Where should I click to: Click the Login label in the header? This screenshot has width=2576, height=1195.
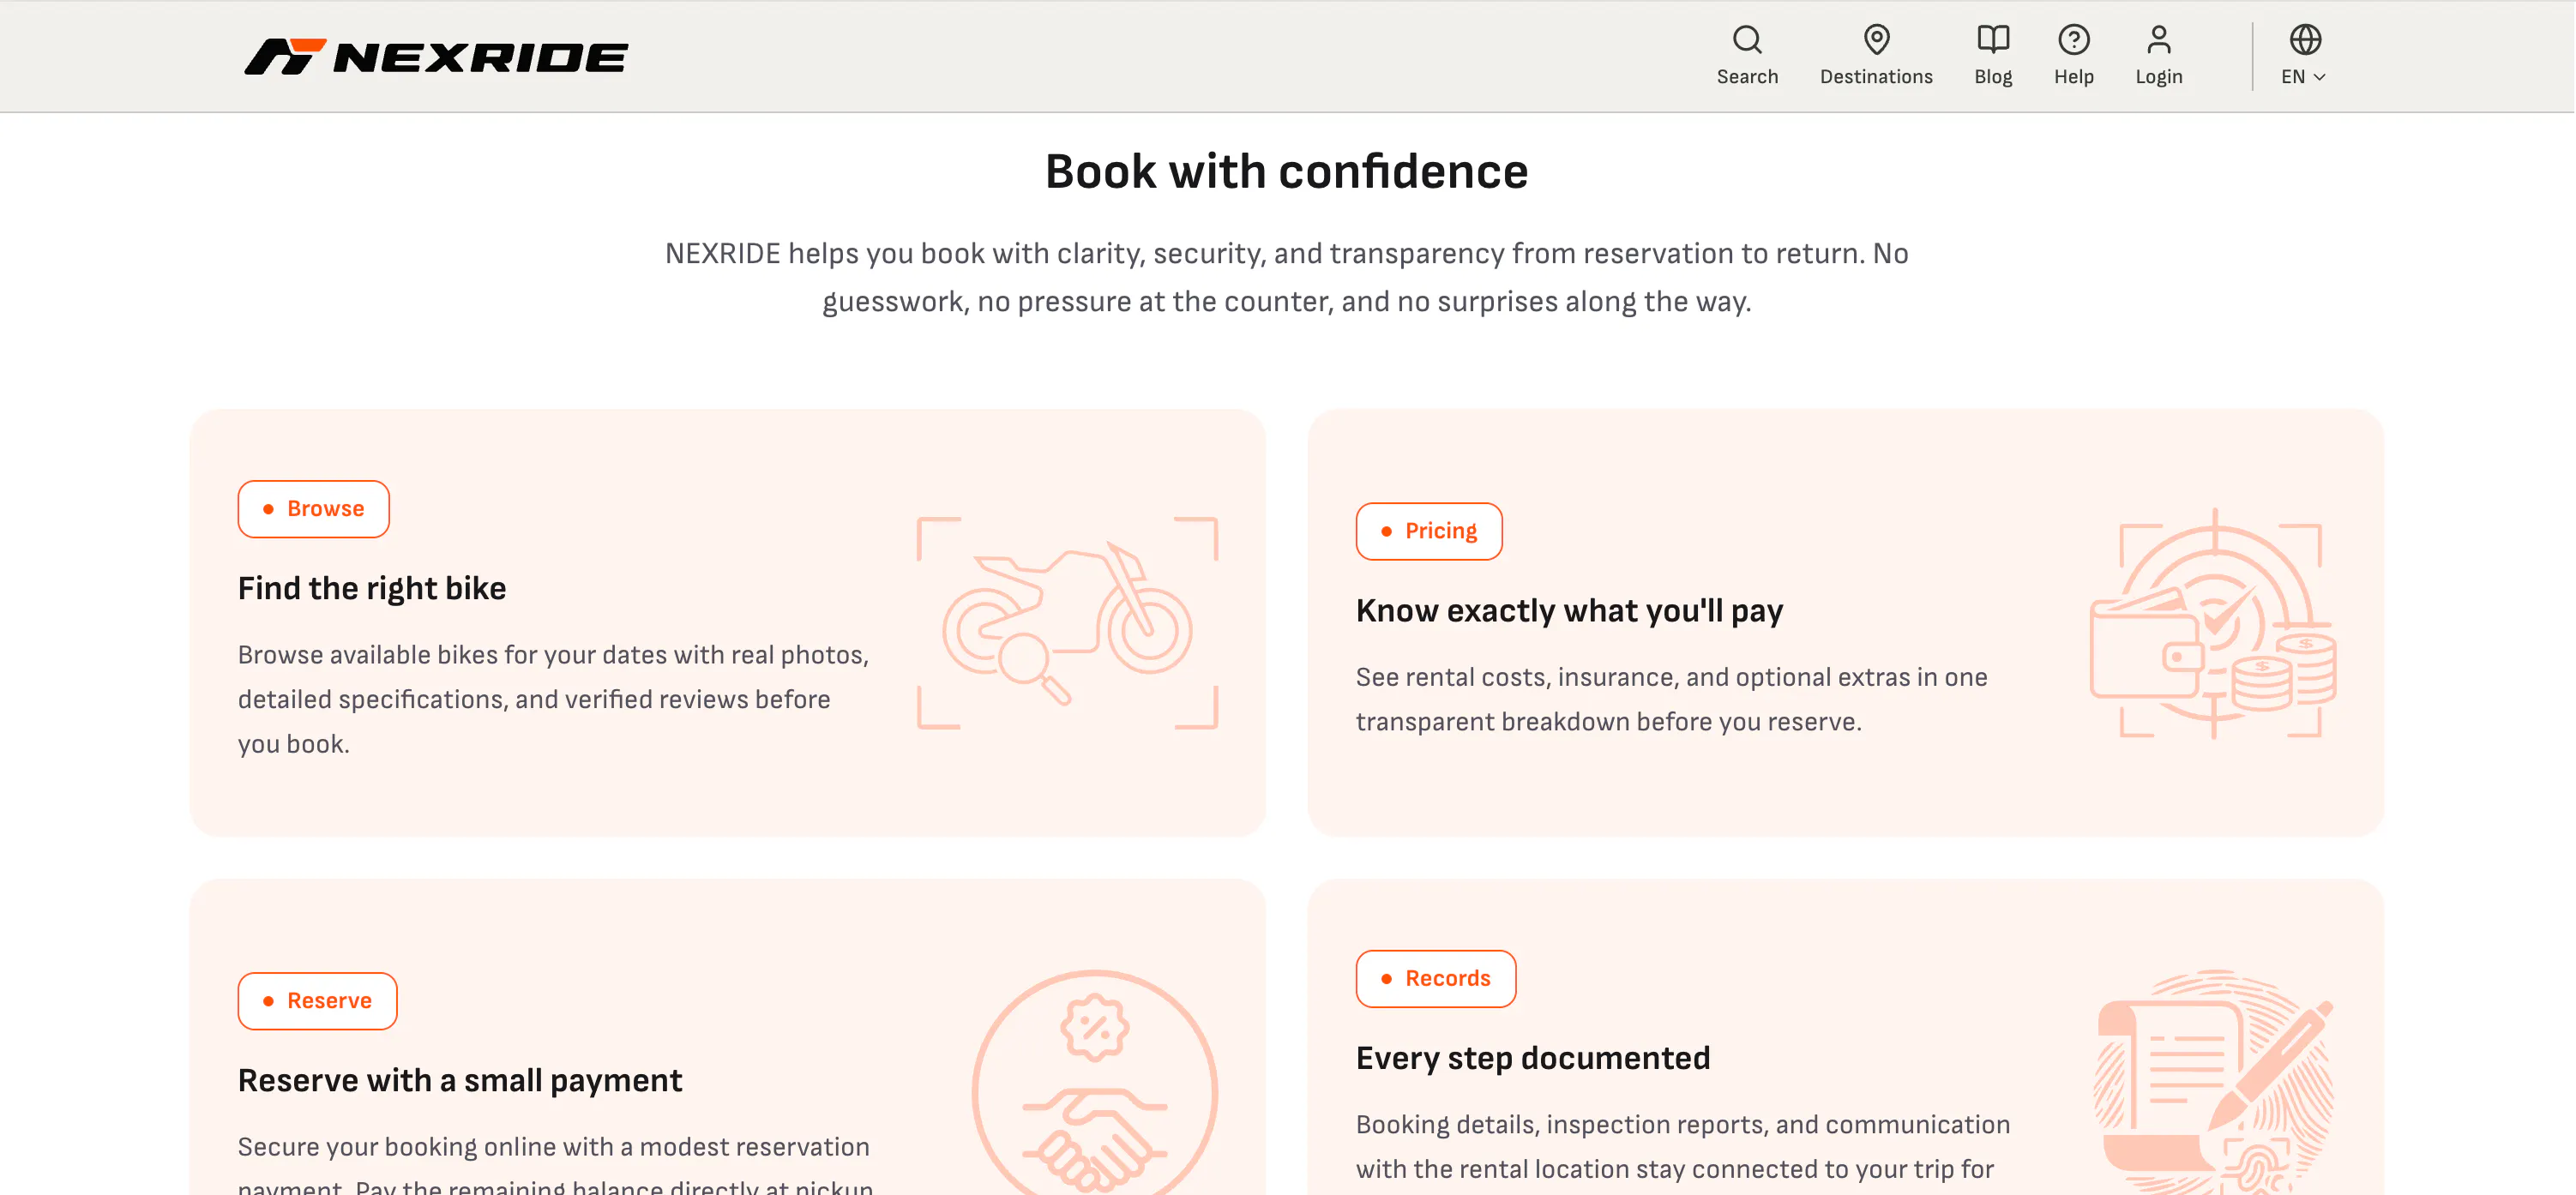(2159, 77)
